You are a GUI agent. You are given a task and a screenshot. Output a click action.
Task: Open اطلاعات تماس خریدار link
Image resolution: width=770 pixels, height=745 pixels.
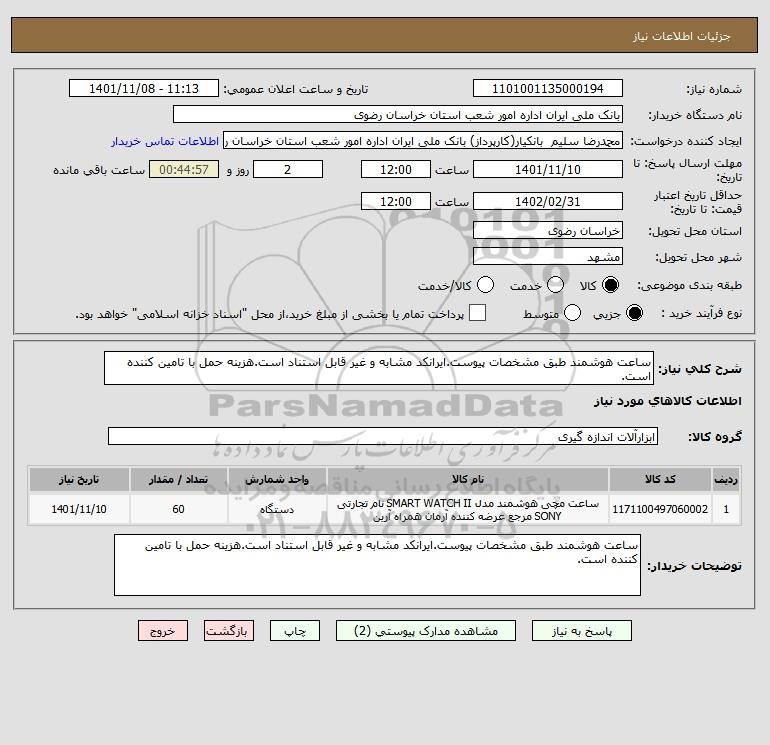165,141
